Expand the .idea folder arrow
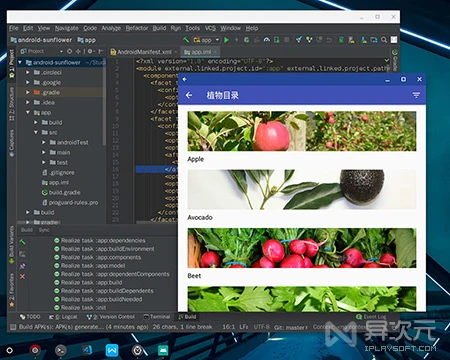Viewport: 450px width, 360px height. pyautogui.click(x=28, y=102)
